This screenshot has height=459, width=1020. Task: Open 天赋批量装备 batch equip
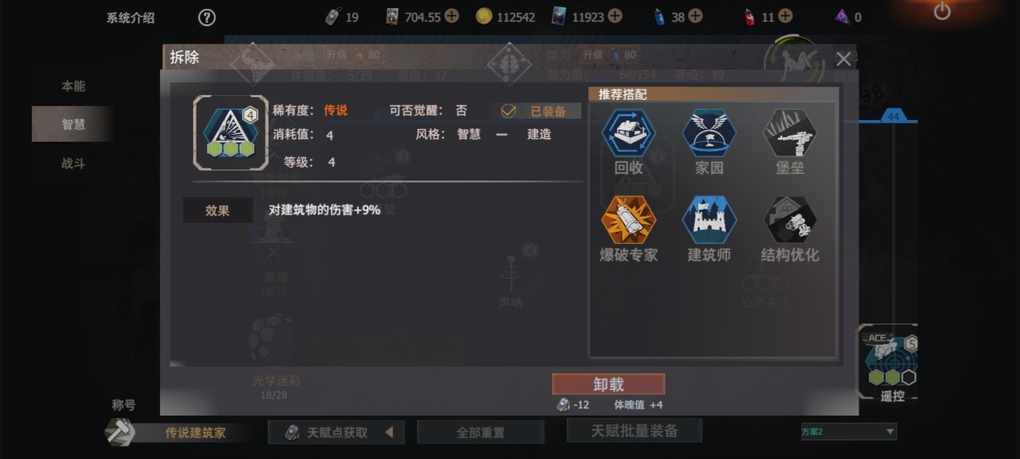[x=634, y=430]
